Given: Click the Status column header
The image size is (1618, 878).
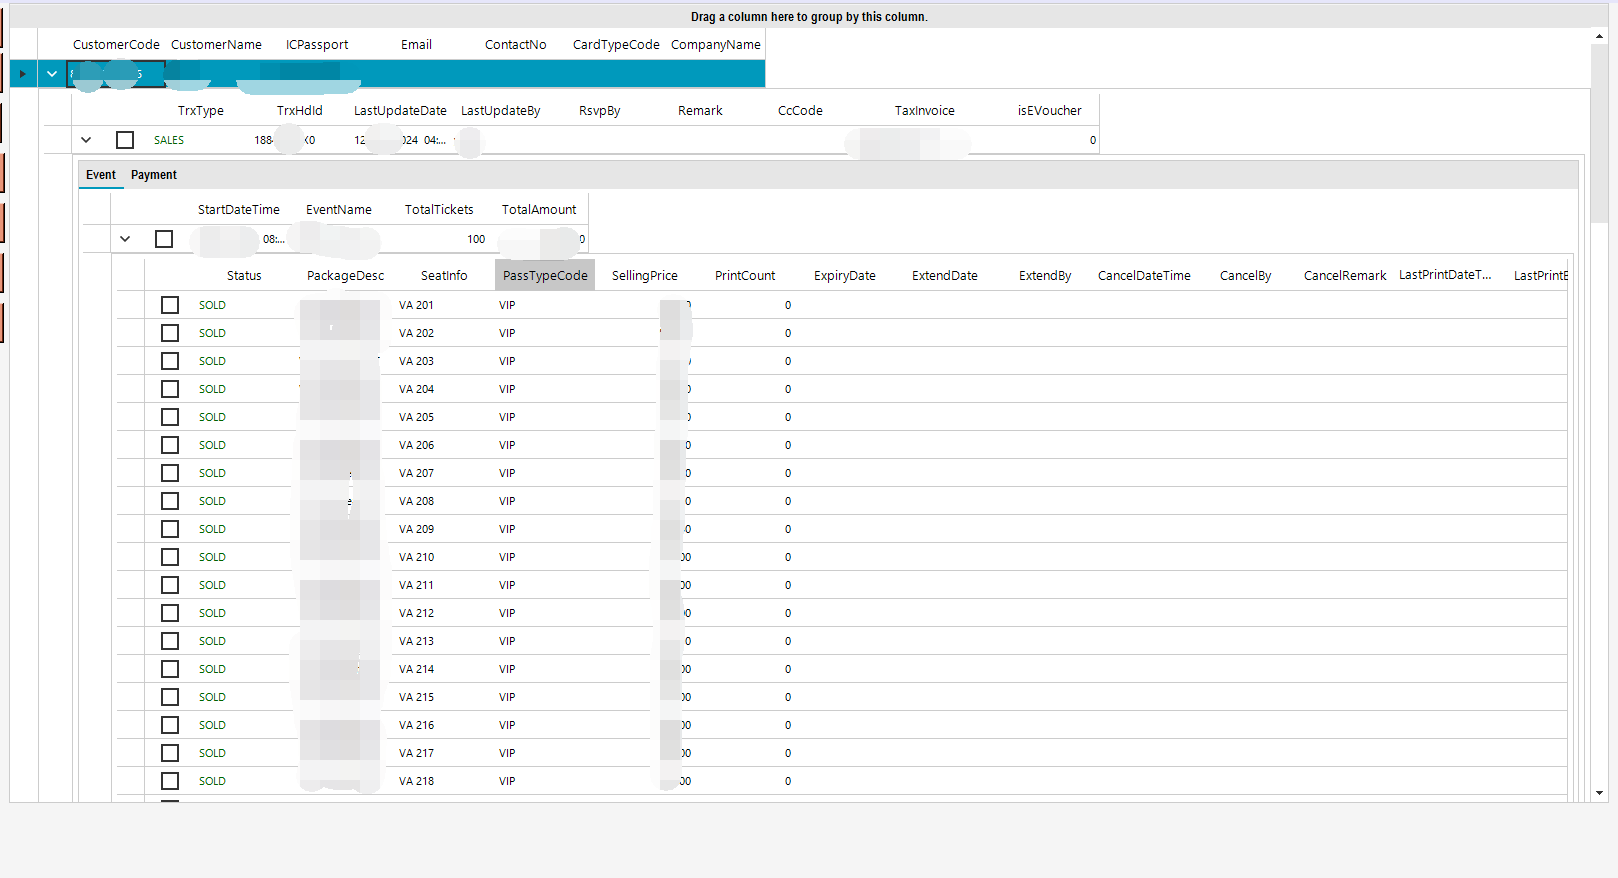Looking at the screenshot, I should 244,276.
